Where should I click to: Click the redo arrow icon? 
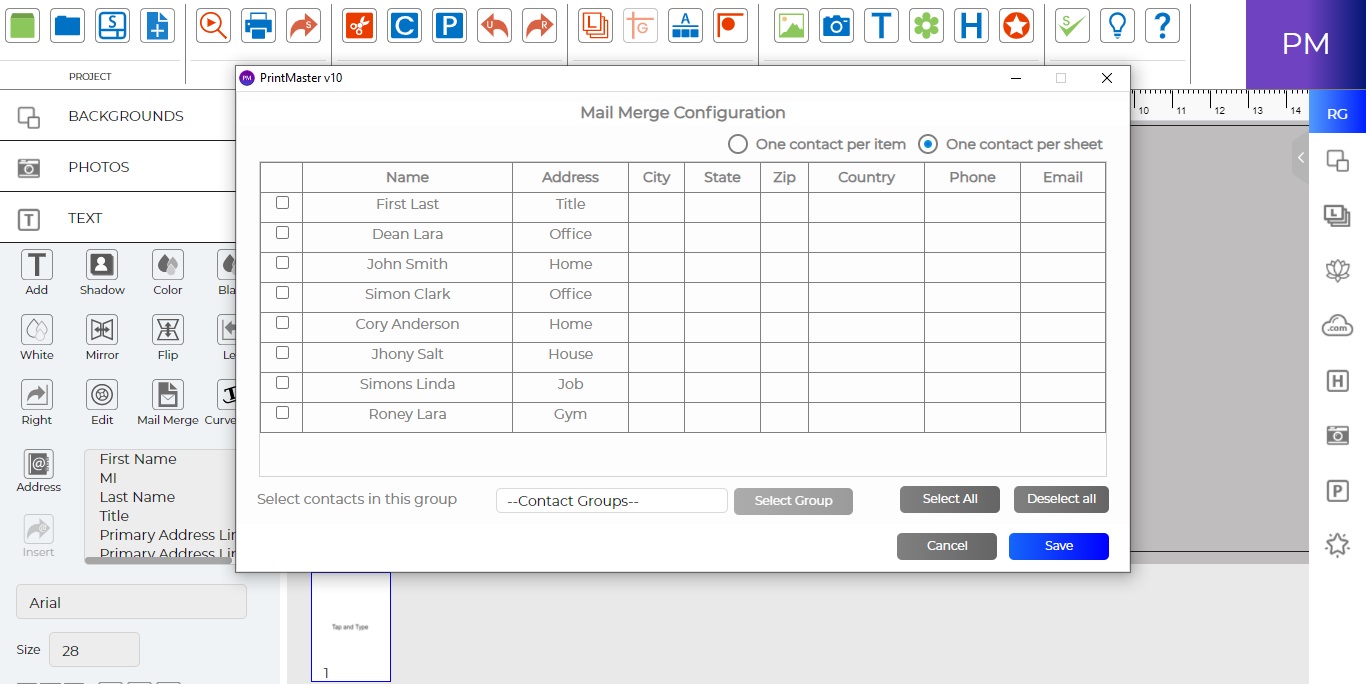point(539,26)
